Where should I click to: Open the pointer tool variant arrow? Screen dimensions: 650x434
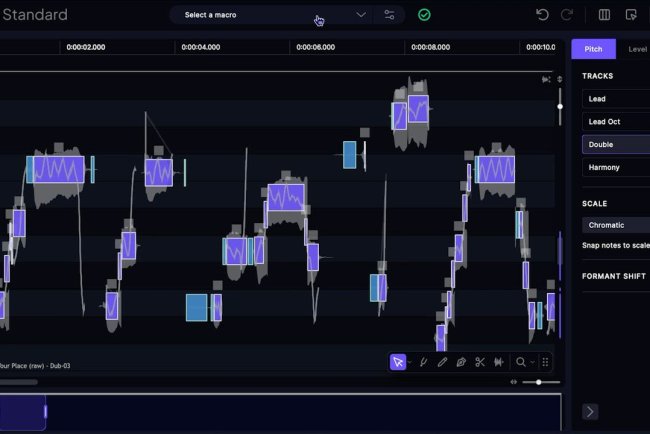click(x=410, y=363)
